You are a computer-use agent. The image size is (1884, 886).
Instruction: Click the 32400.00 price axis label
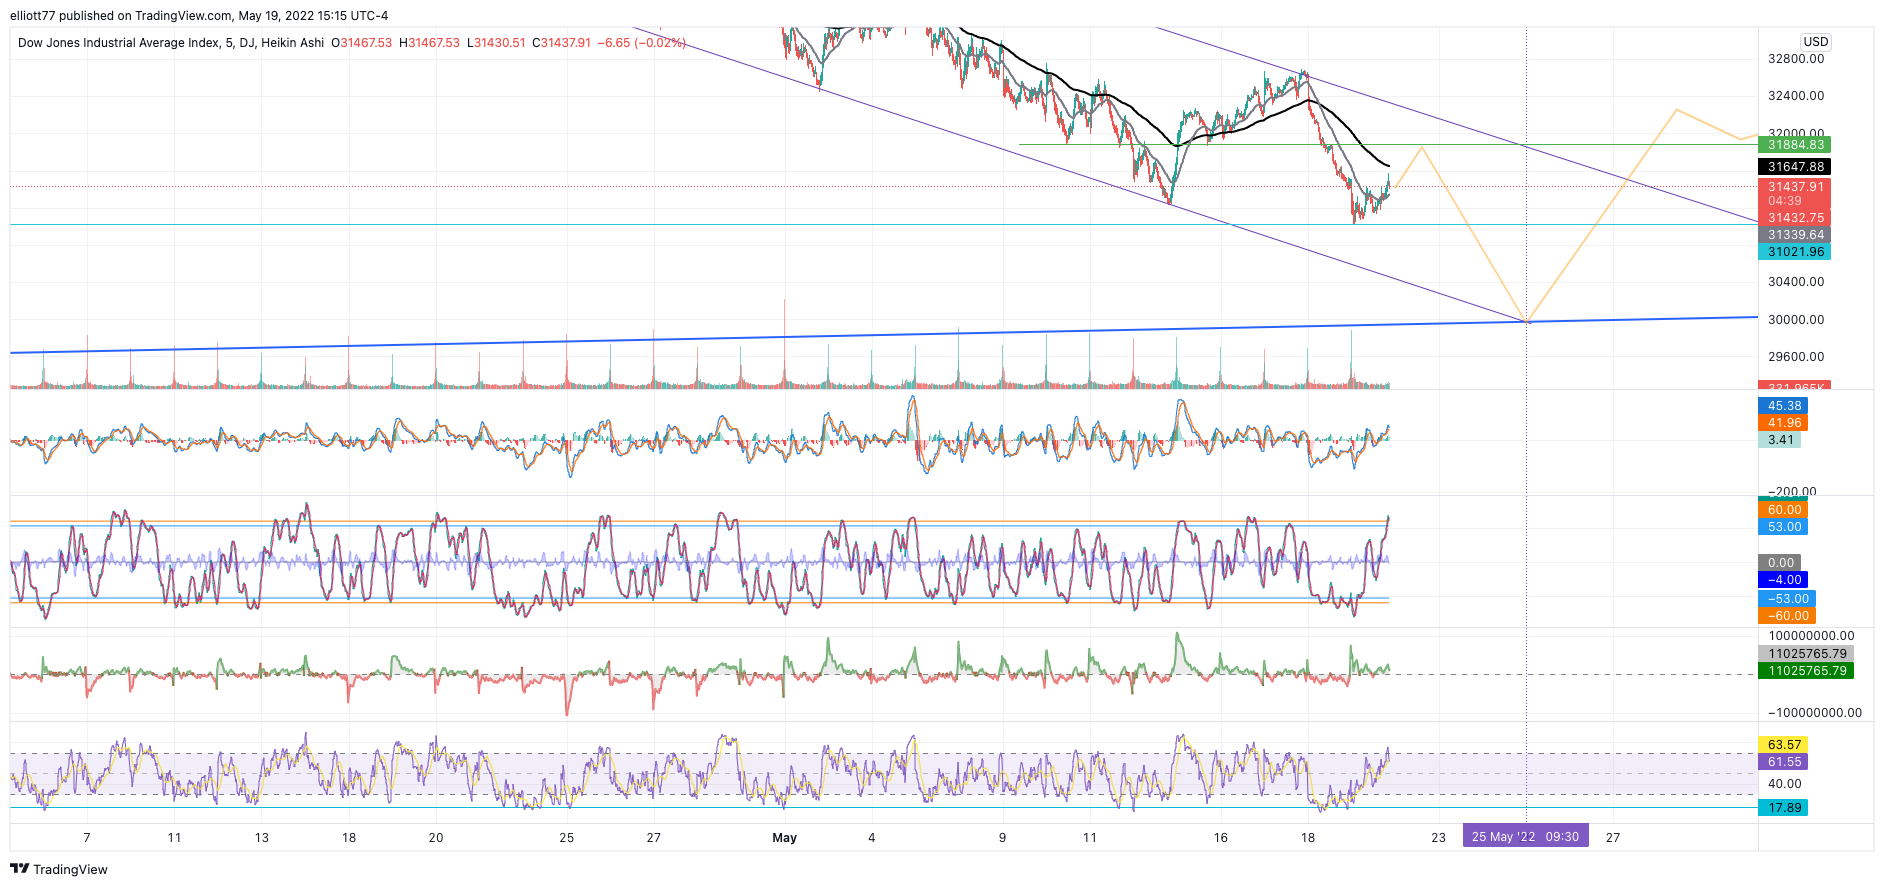pyautogui.click(x=1796, y=96)
